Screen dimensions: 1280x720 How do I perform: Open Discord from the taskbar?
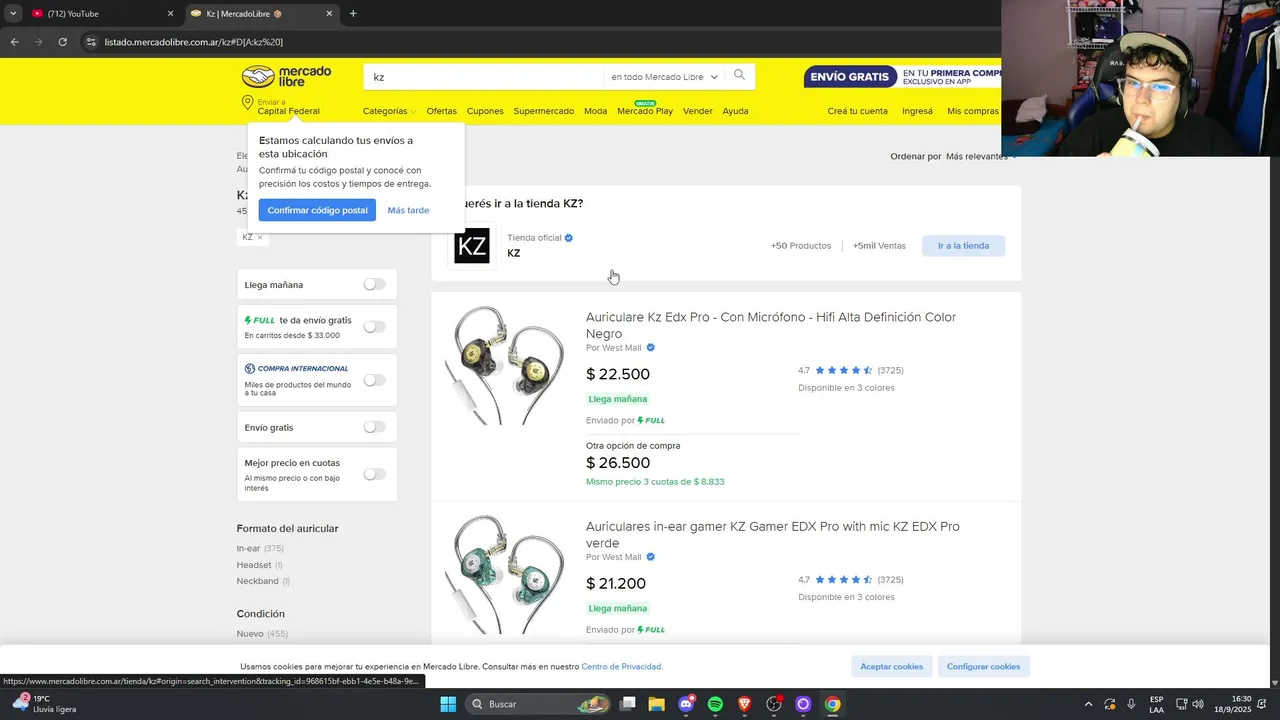[686, 704]
